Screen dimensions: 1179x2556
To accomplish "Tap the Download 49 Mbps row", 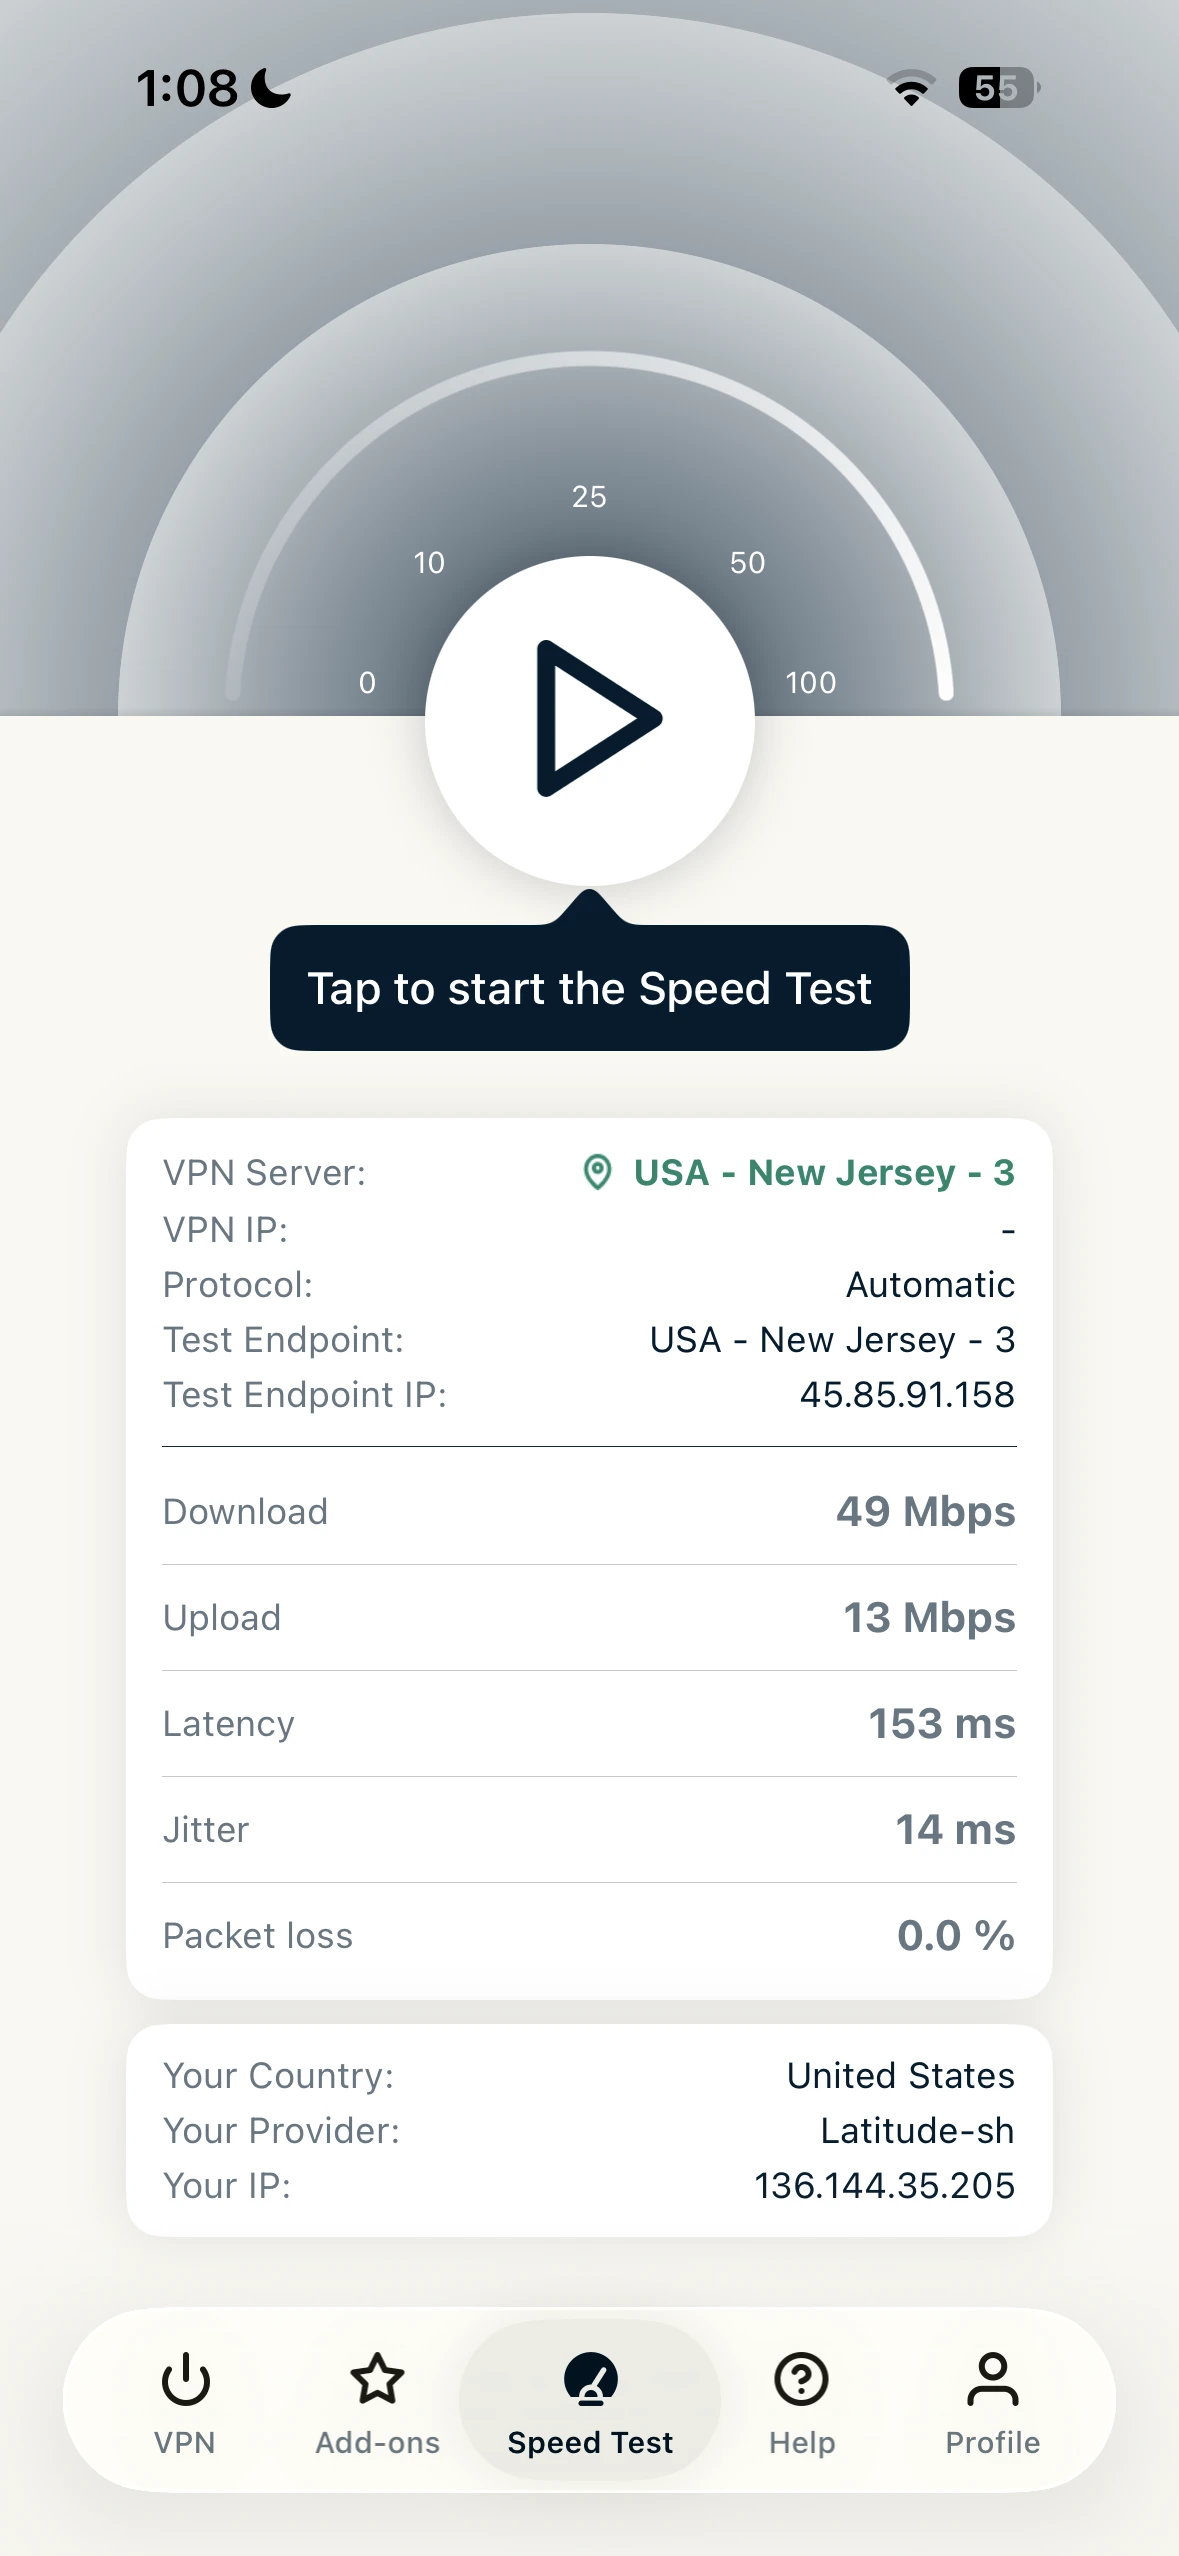I will 589,1511.
